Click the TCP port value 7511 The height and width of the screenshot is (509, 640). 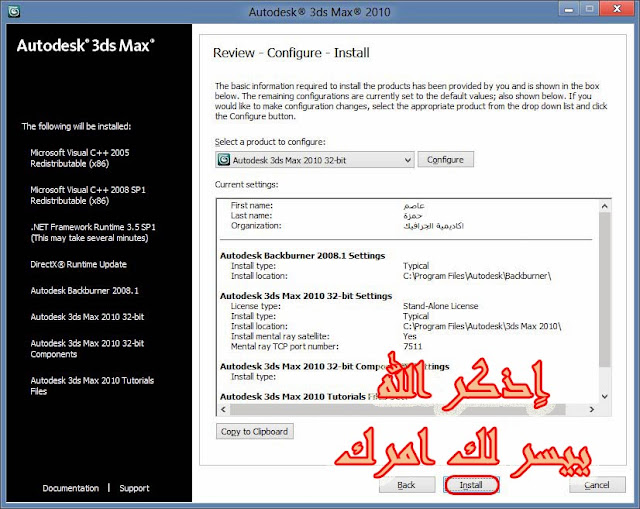[x=413, y=347]
